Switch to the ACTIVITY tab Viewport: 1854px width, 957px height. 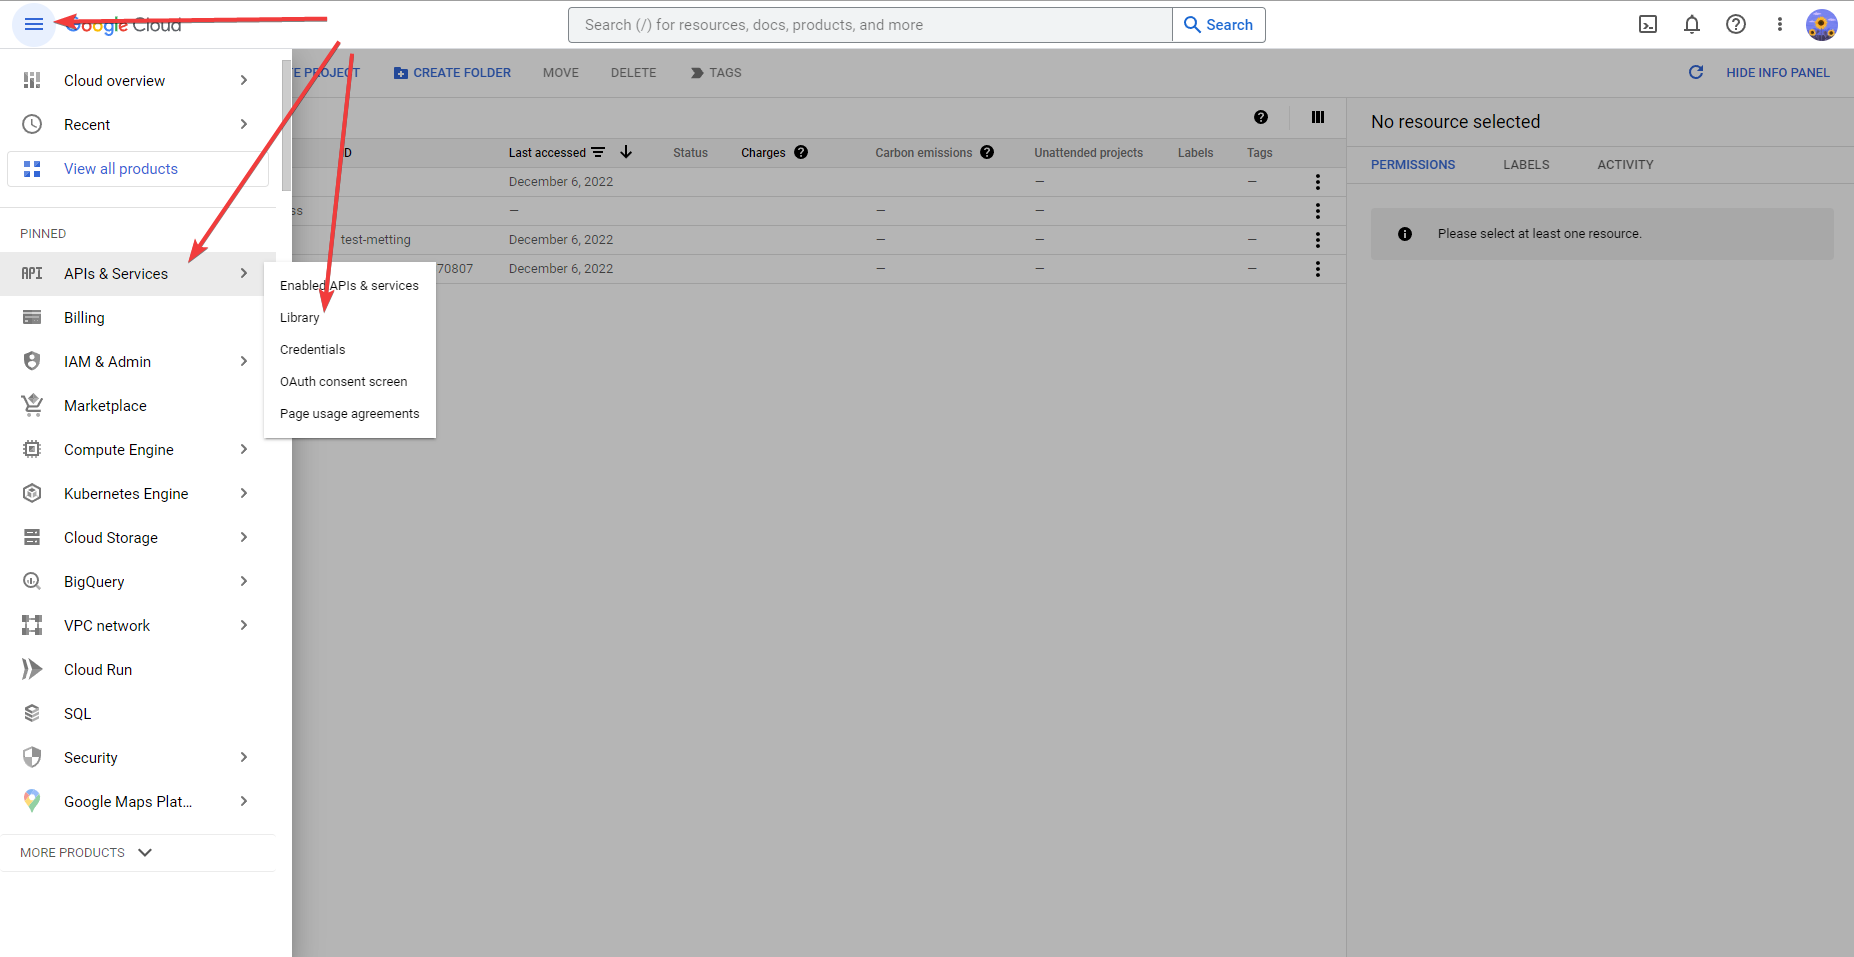click(1625, 165)
